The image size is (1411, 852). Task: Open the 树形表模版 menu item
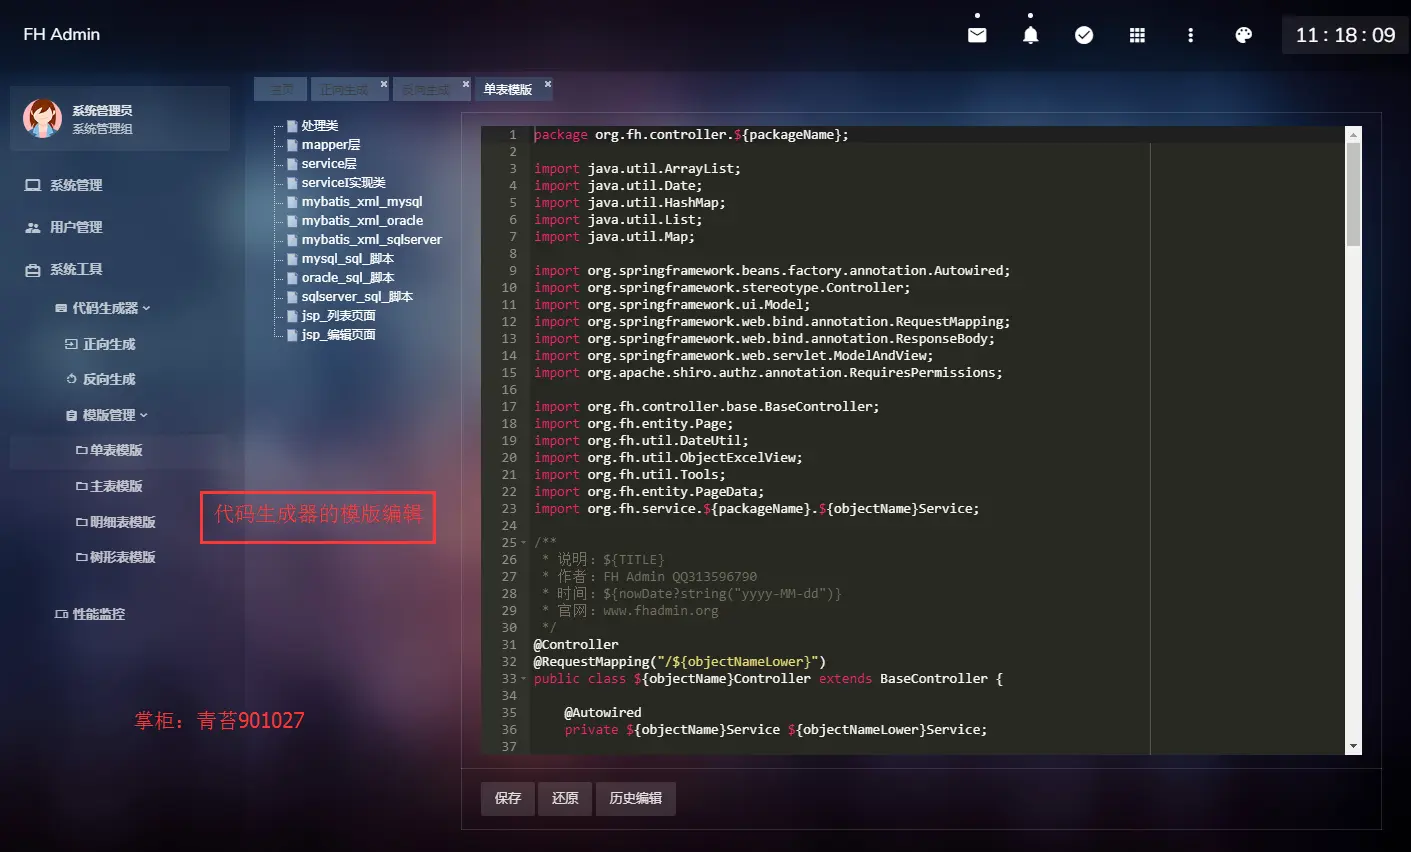(x=116, y=557)
